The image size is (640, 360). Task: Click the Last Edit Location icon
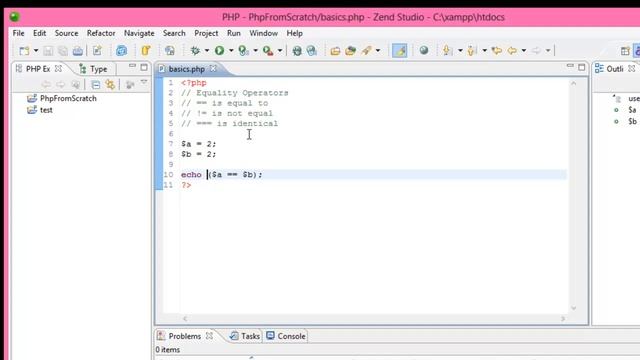[x=497, y=51]
